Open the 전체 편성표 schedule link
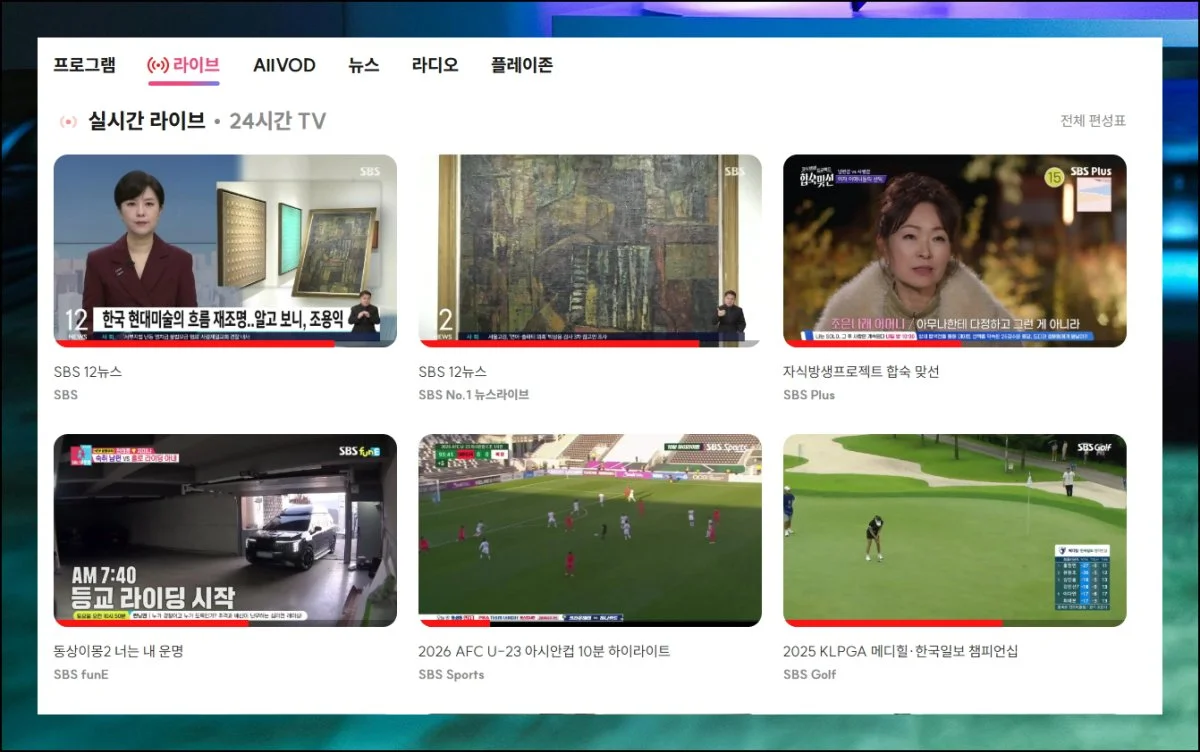1200x752 pixels. [x=1092, y=121]
